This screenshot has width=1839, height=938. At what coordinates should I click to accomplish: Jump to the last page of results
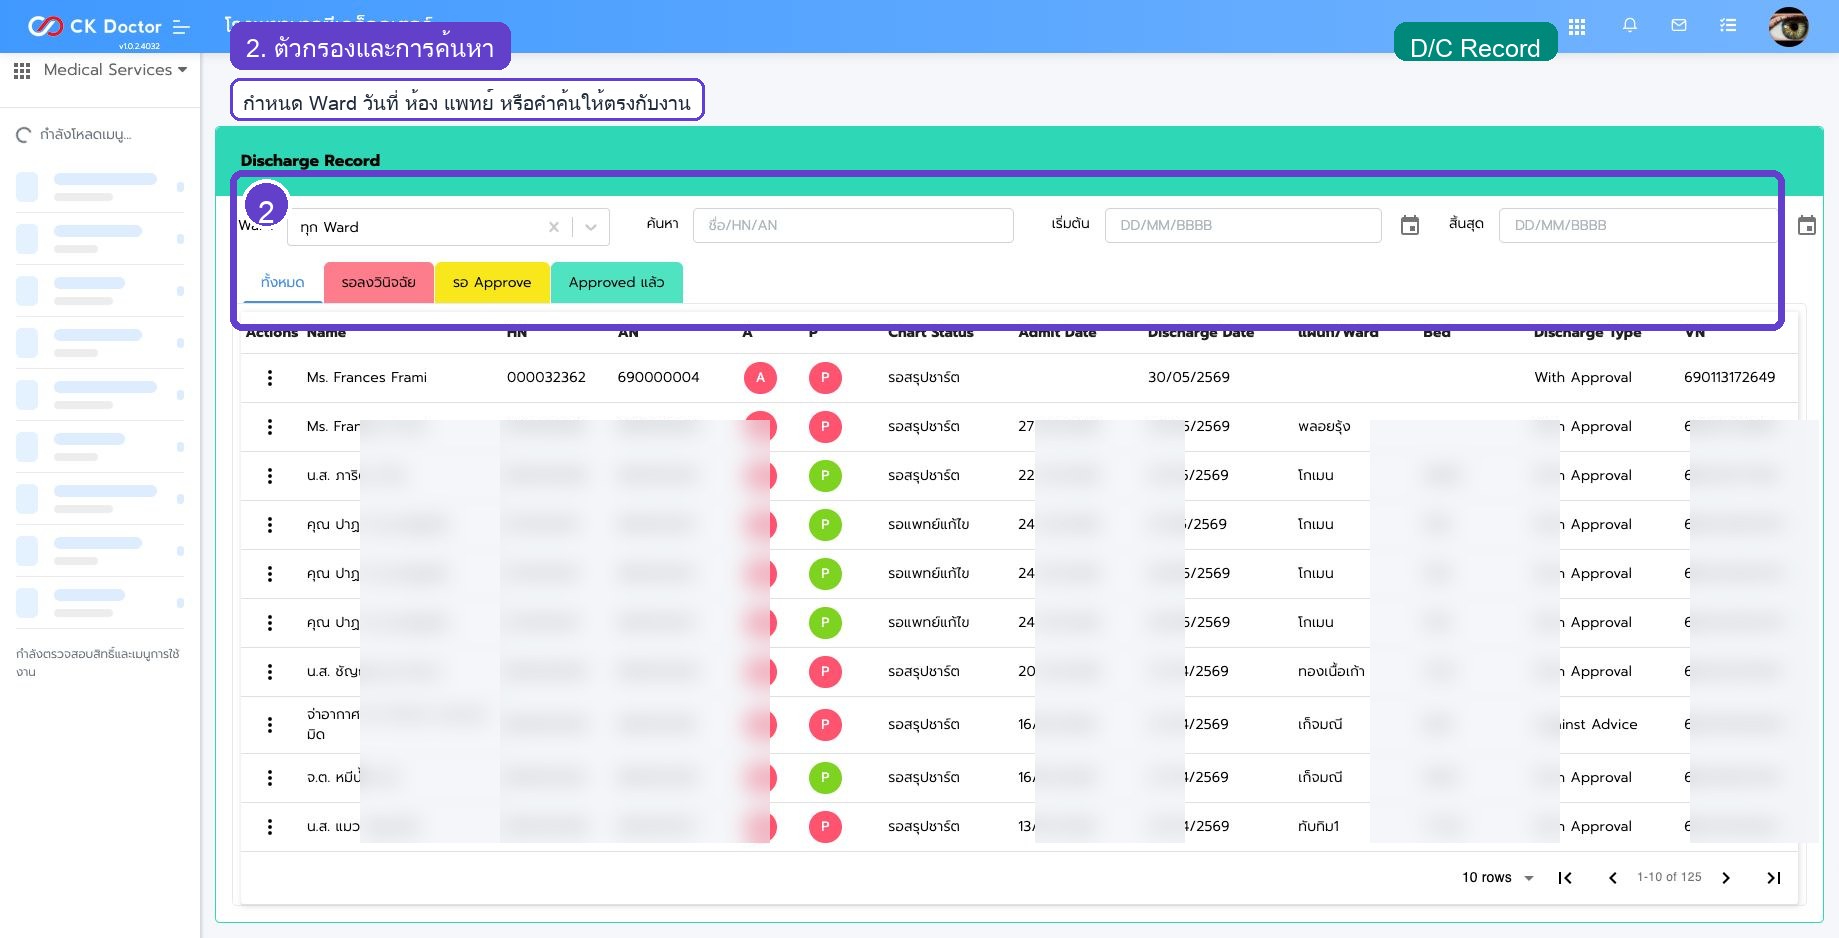pyautogui.click(x=1774, y=878)
